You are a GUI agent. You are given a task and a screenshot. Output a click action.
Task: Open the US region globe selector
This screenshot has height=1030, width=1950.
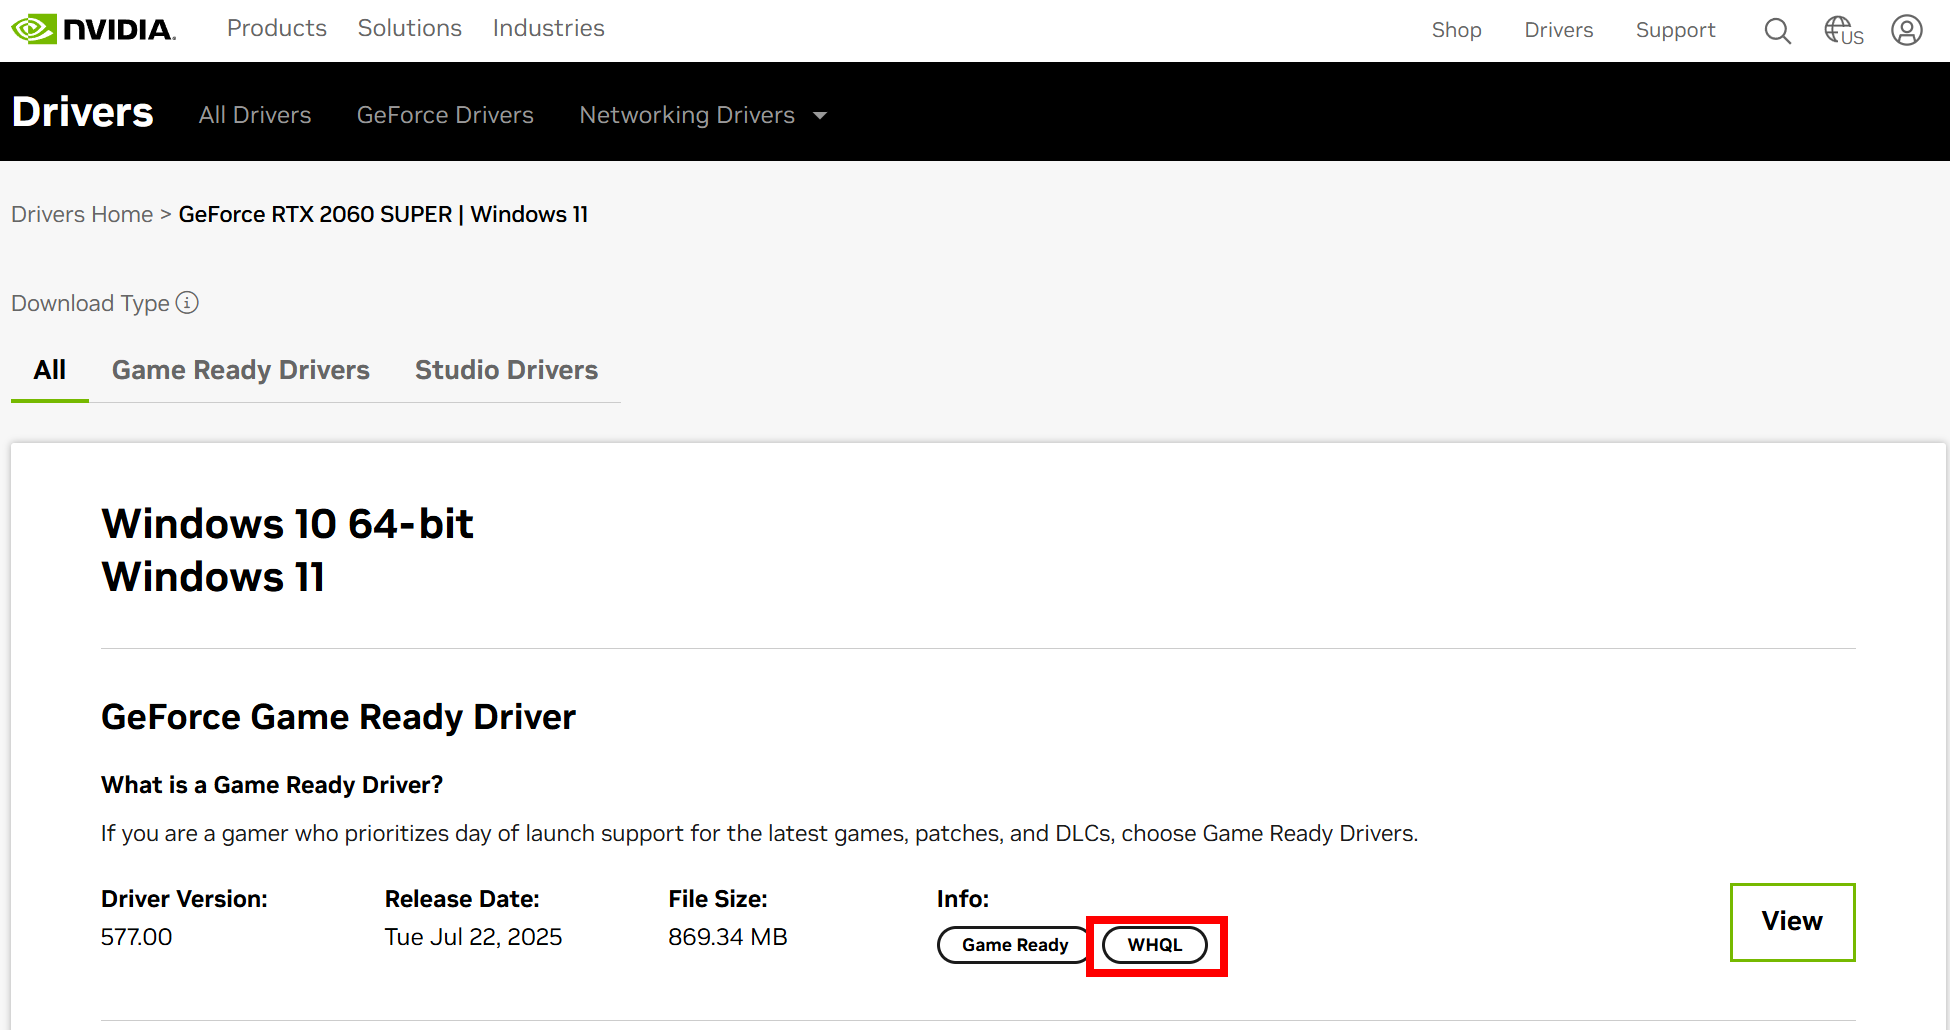click(1843, 31)
